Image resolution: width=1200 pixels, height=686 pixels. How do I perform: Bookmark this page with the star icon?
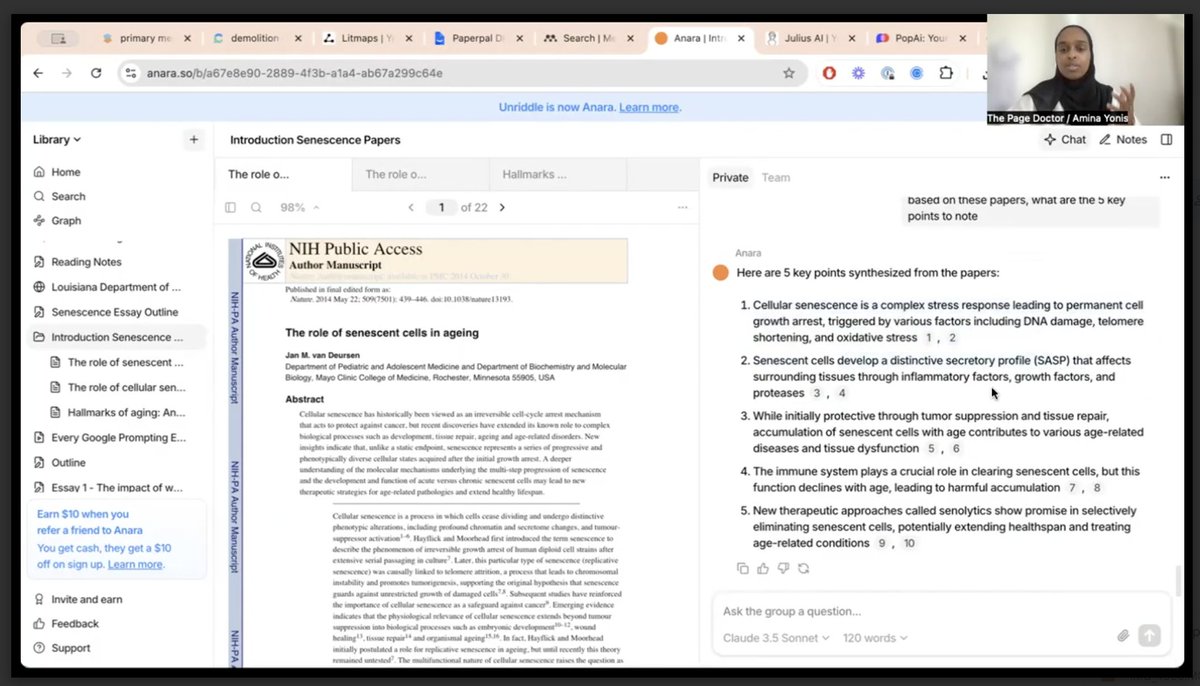pos(789,73)
